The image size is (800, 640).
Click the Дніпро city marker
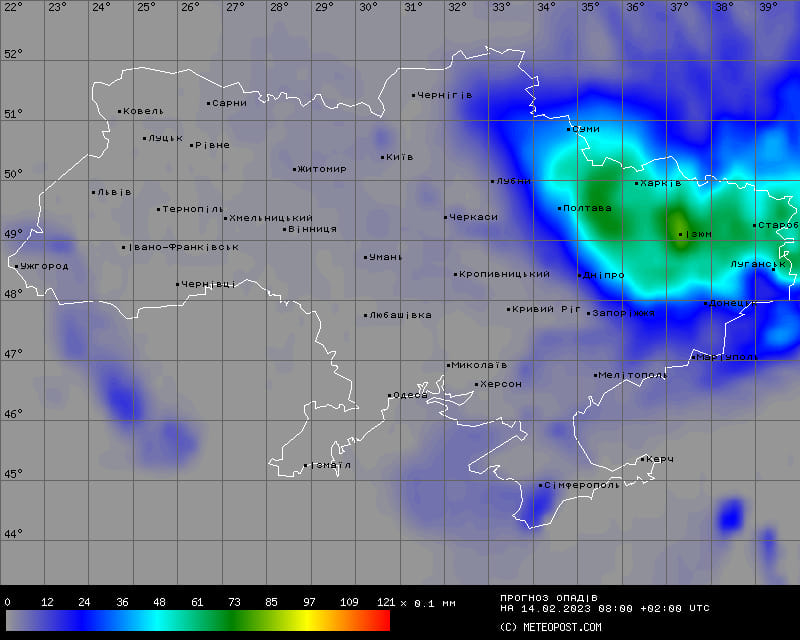pyautogui.click(x=580, y=275)
